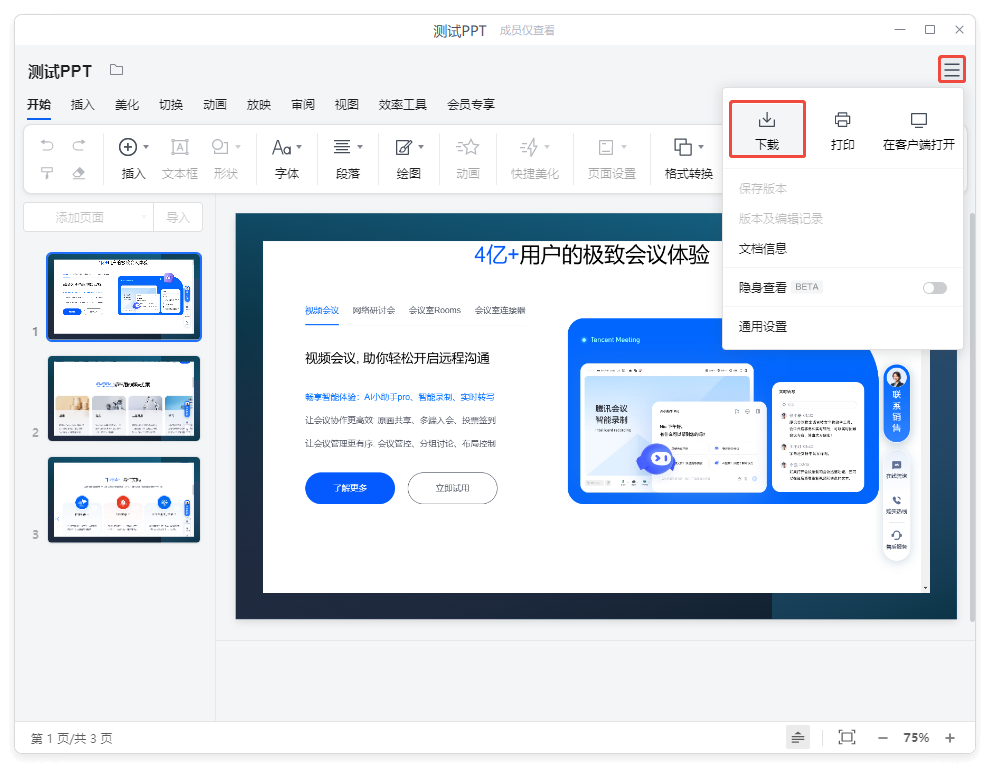Select slide 2 thumbnail
Image resolution: width=990 pixels, height=768 pixels.
[x=124, y=398]
